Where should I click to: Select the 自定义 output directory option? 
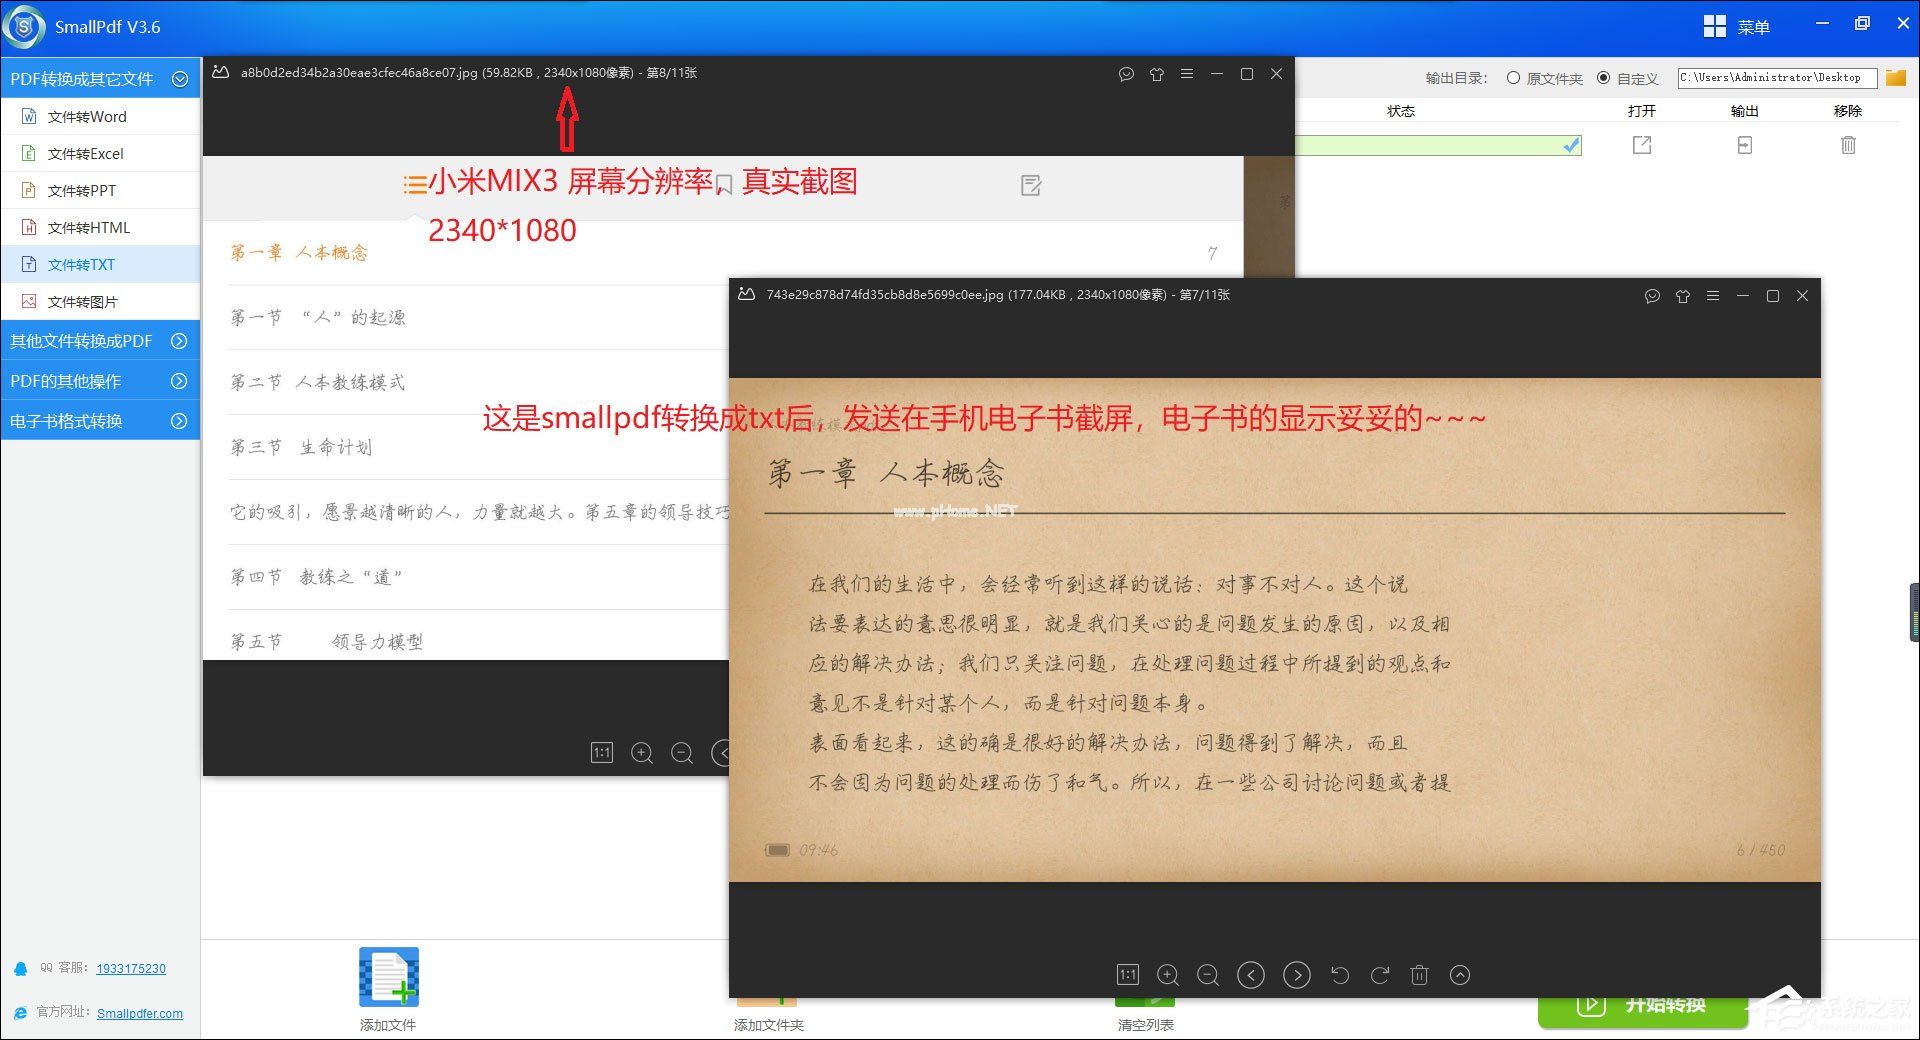coord(1603,78)
